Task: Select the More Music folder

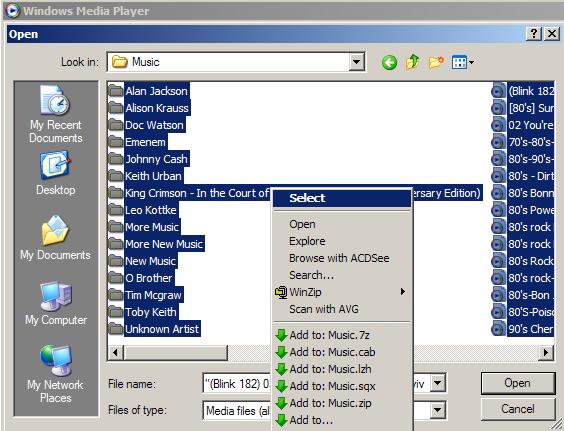Action: (144, 227)
